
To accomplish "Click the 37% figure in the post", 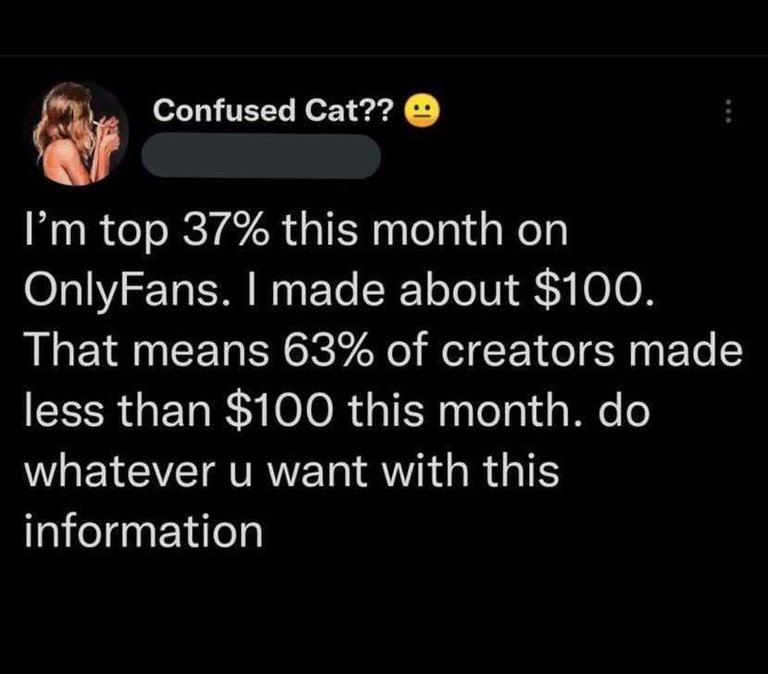I will [x=225, y=231].
